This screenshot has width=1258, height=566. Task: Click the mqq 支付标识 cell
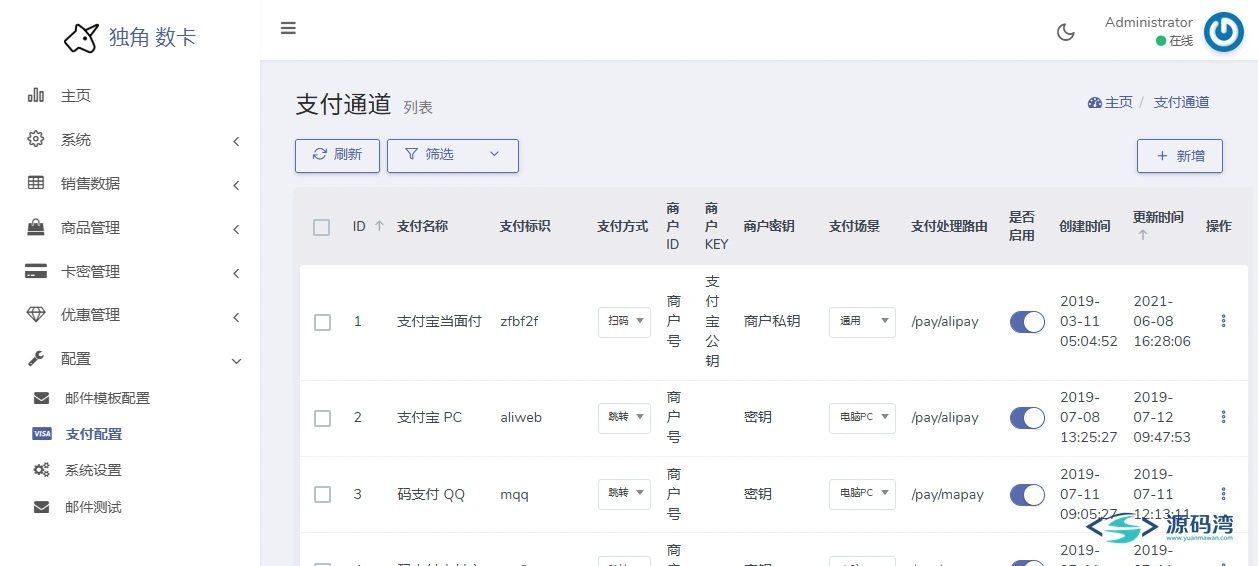[x=514, y=494]
